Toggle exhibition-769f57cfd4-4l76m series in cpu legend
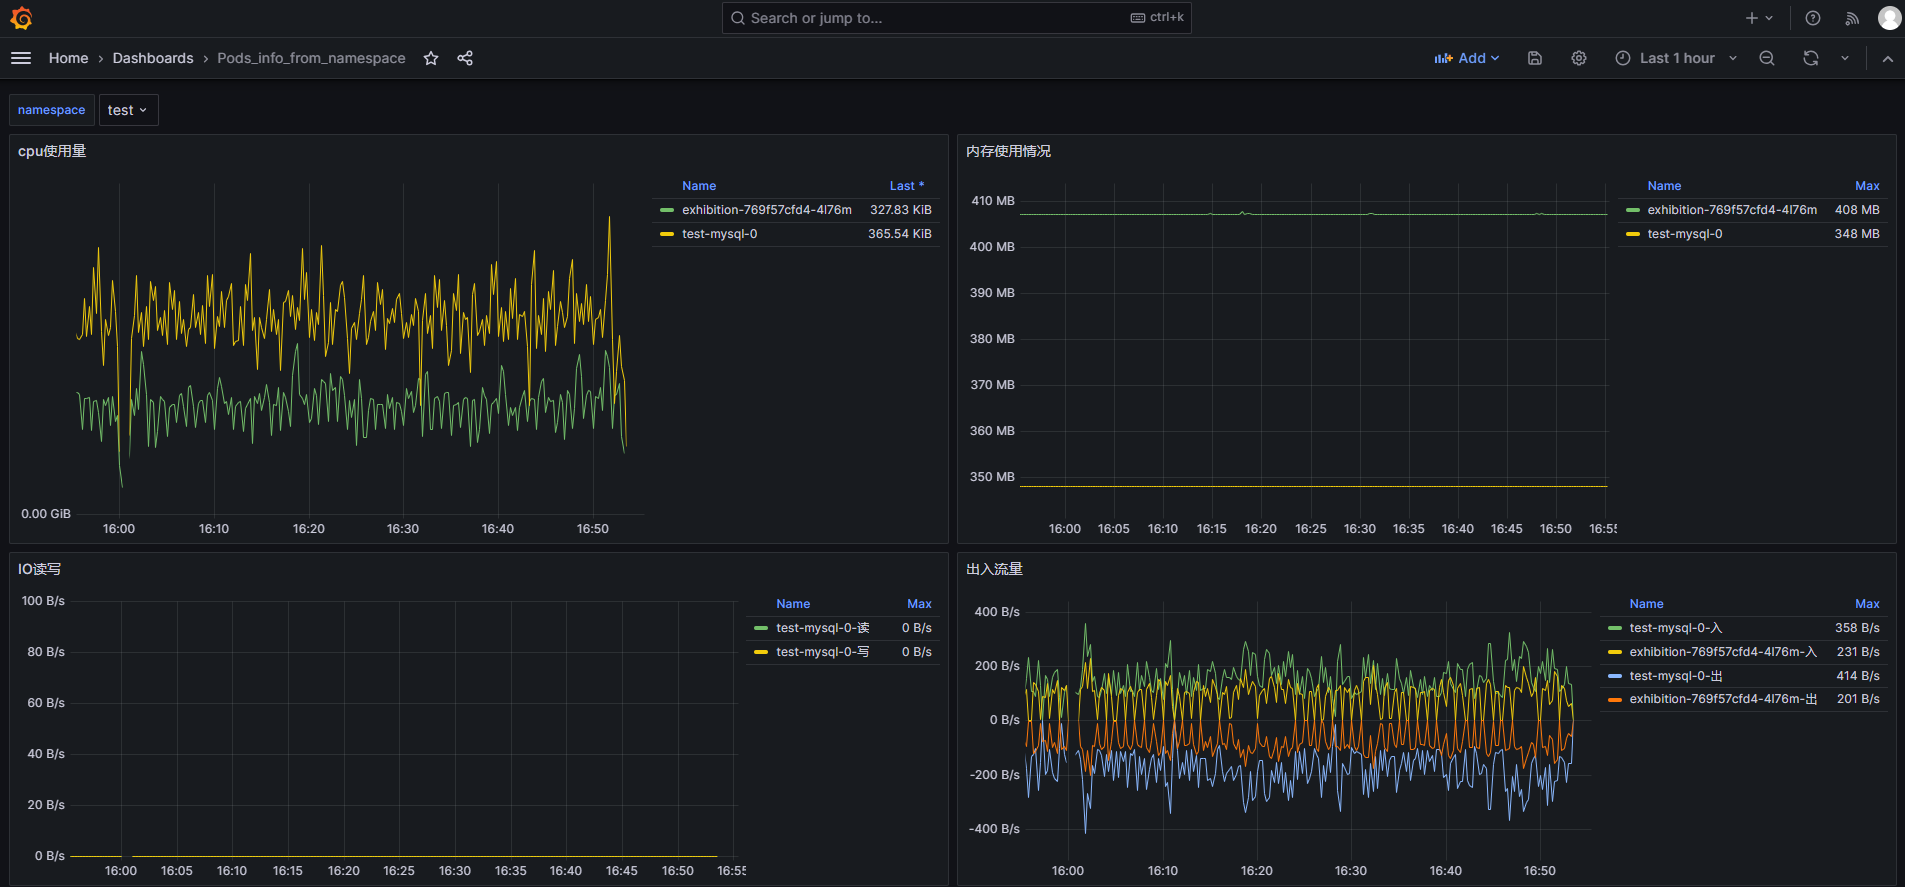 tap(767, 210)
